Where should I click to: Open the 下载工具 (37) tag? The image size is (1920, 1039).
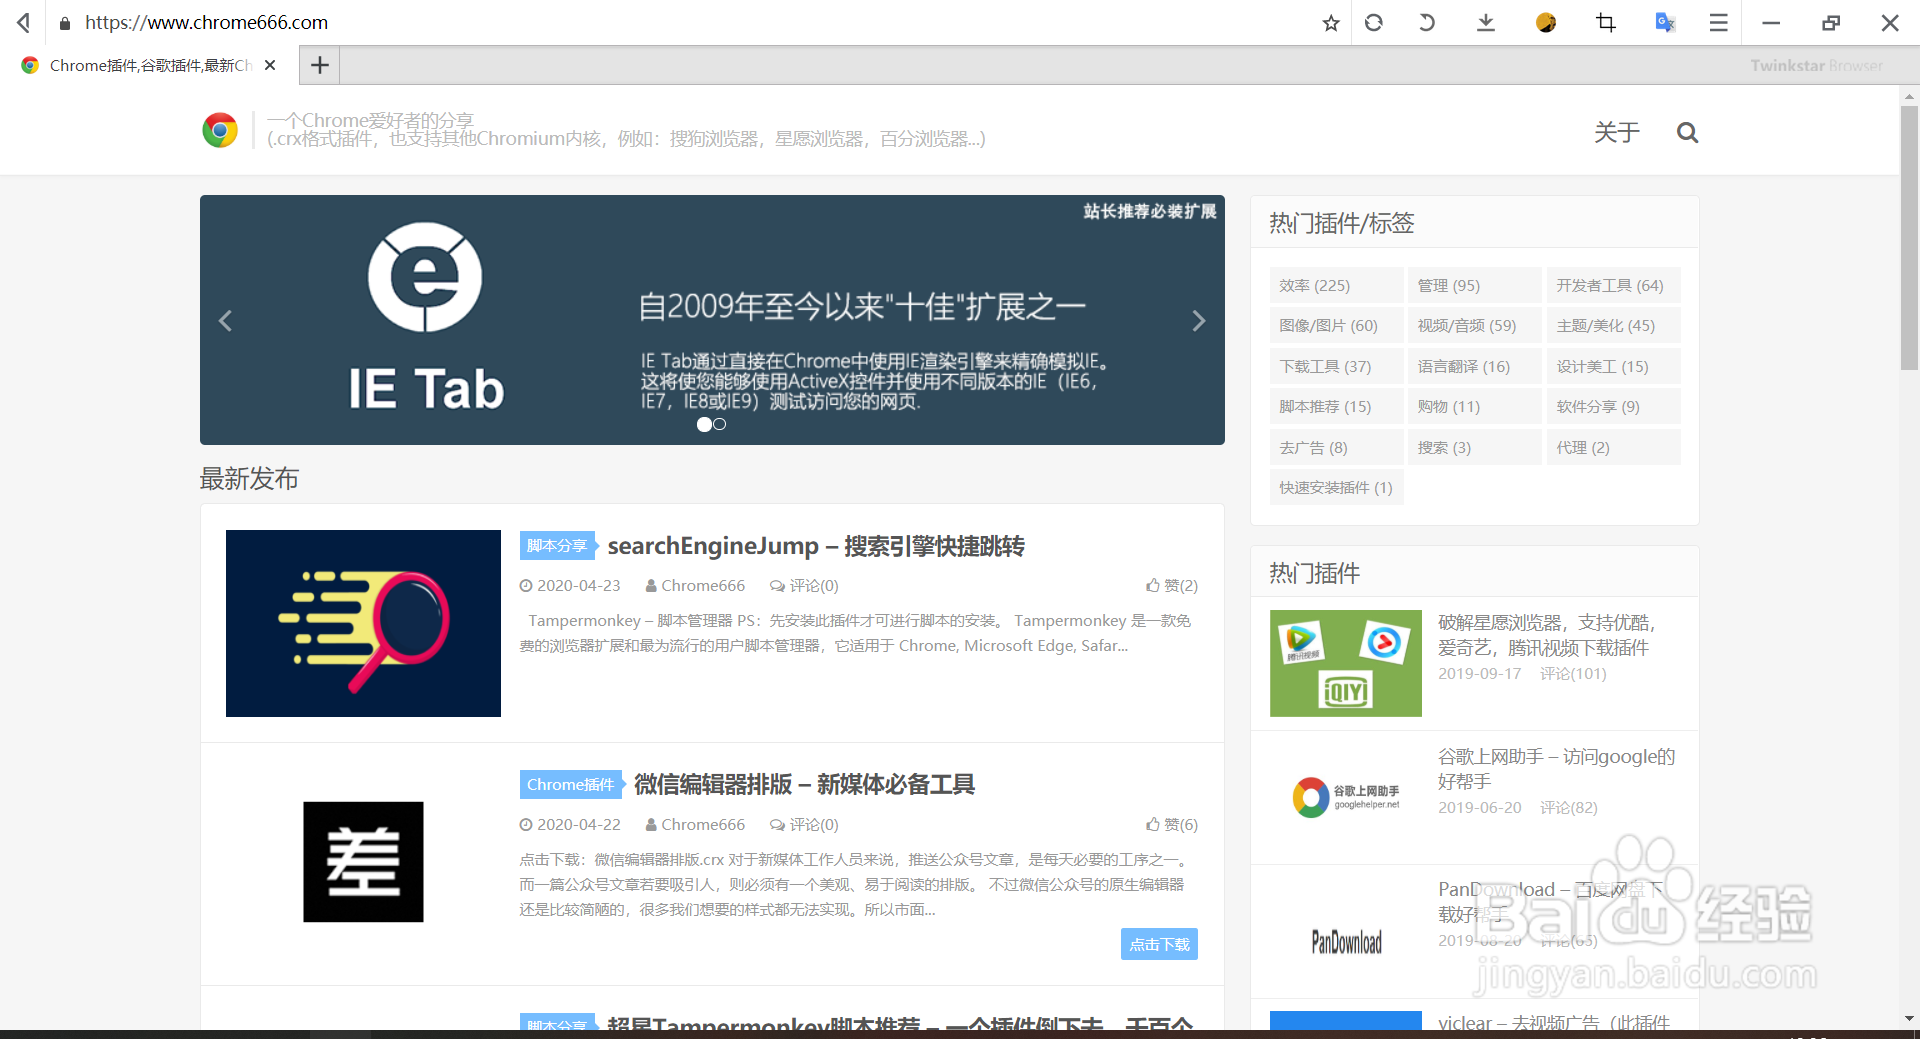pos(1336,366)
